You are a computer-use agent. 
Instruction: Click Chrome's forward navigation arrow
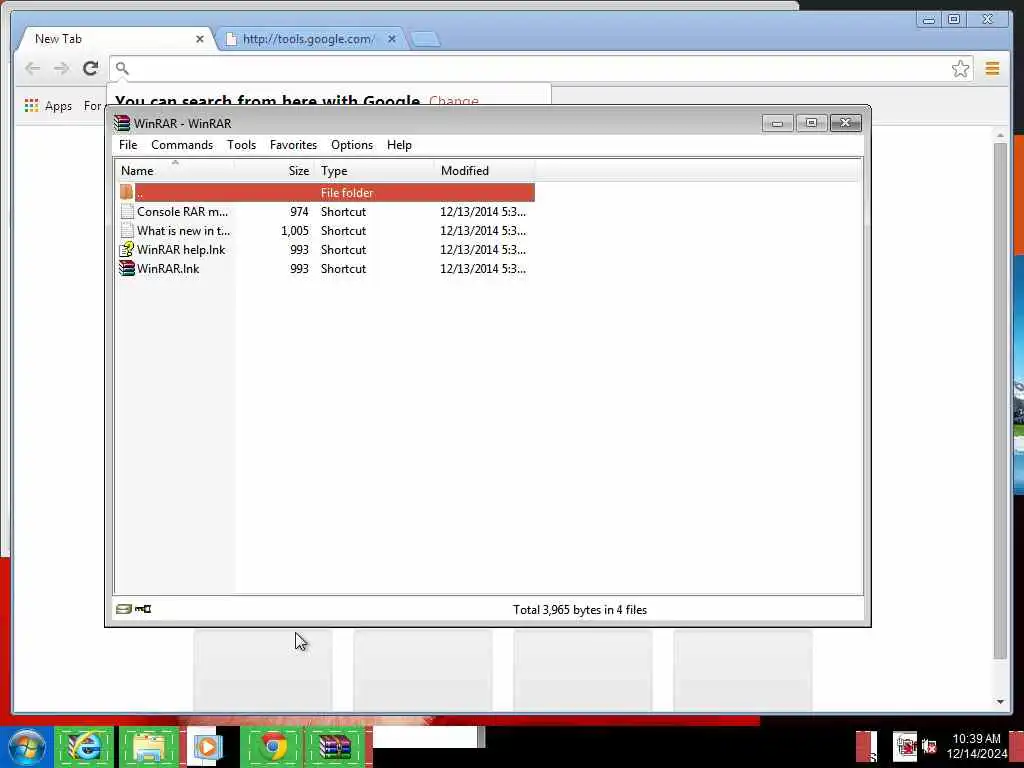61,68
